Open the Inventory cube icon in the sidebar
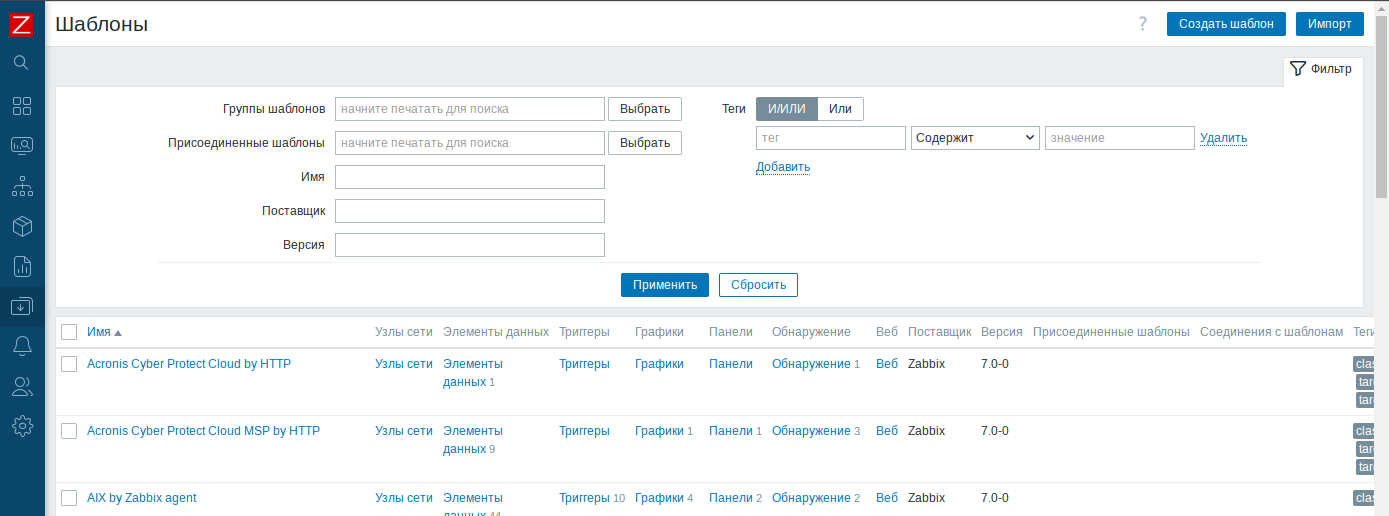This screenshot has height=516, width=1389. (x=22, y=226)
